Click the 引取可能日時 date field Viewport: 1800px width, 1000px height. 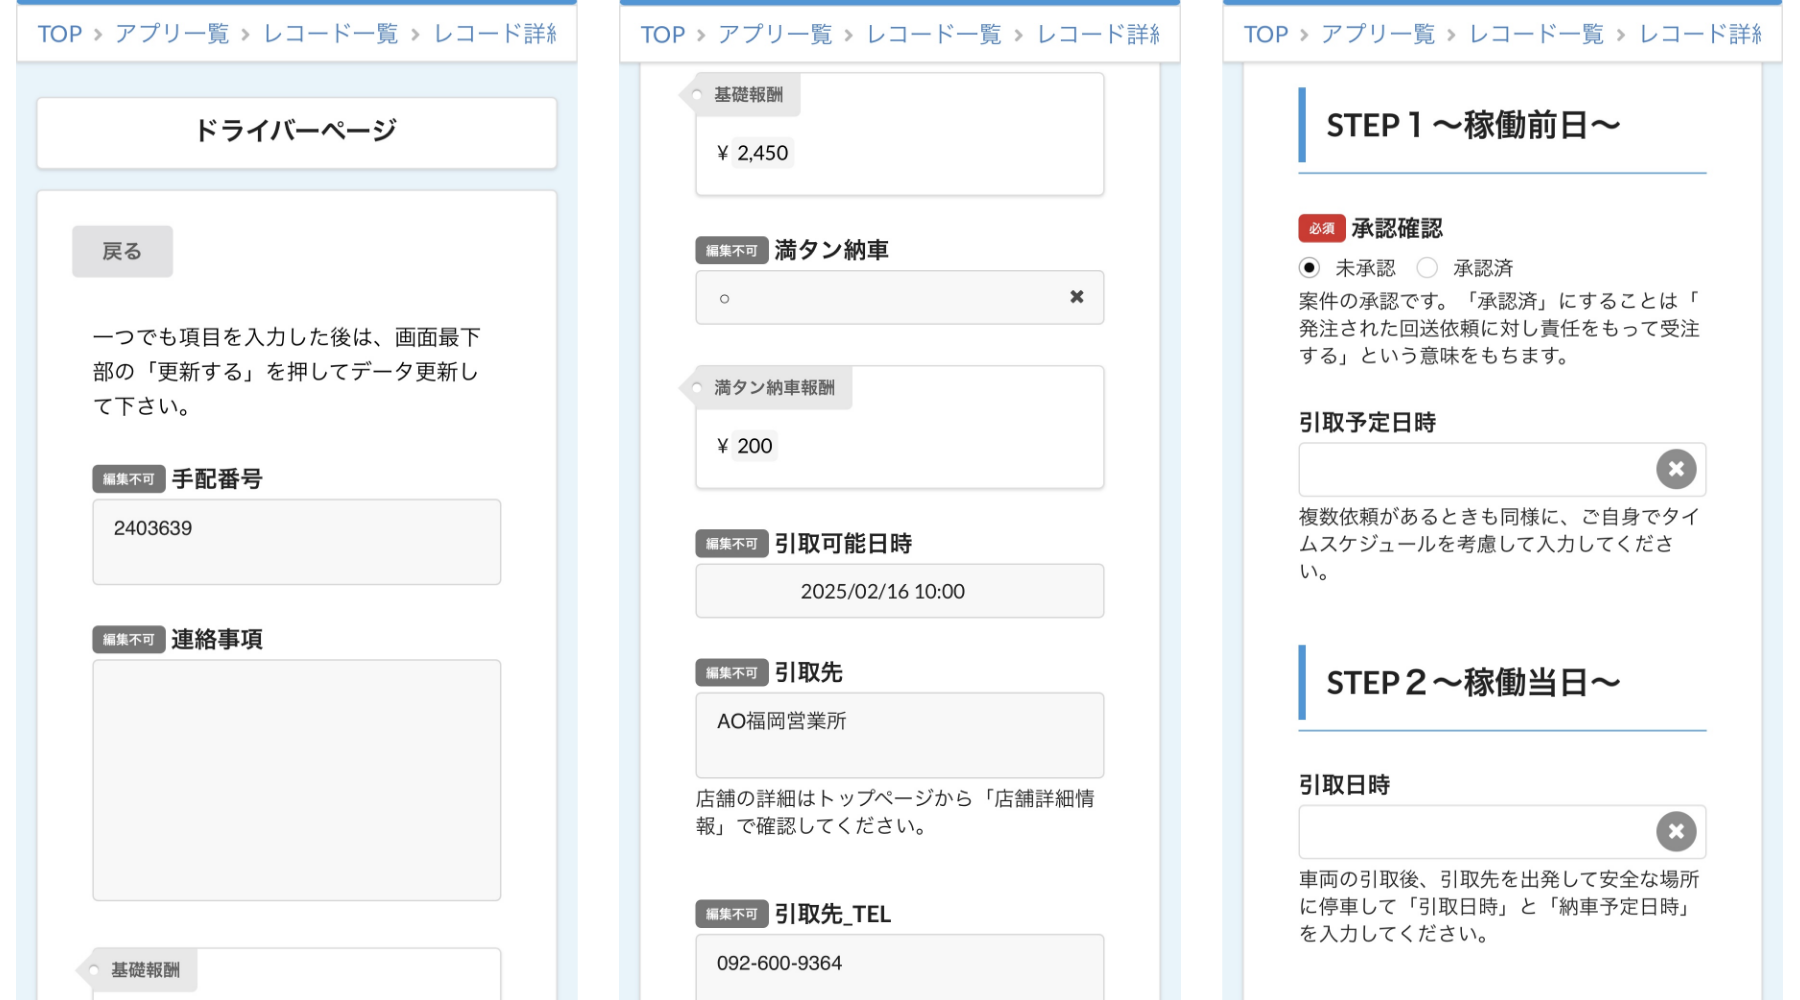898,591
